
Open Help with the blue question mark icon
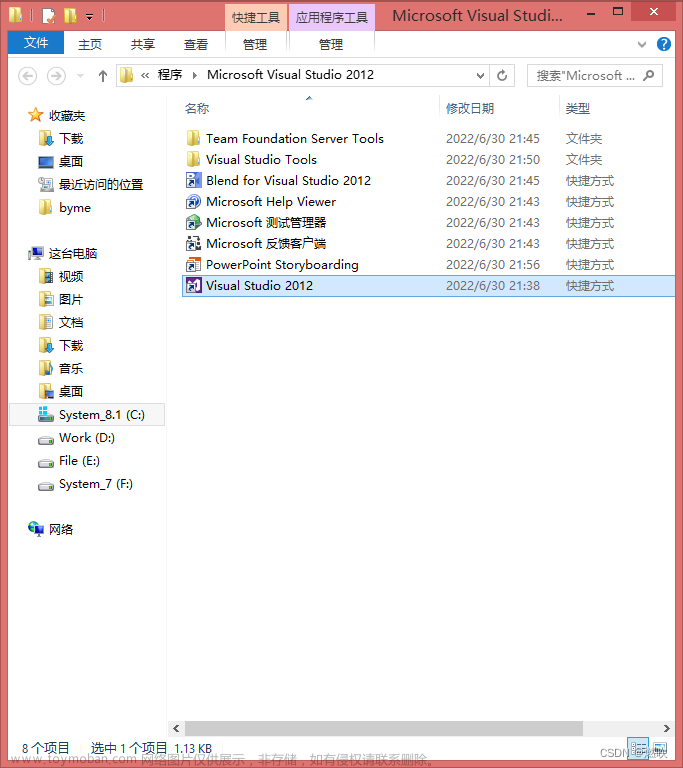point(663,45)
